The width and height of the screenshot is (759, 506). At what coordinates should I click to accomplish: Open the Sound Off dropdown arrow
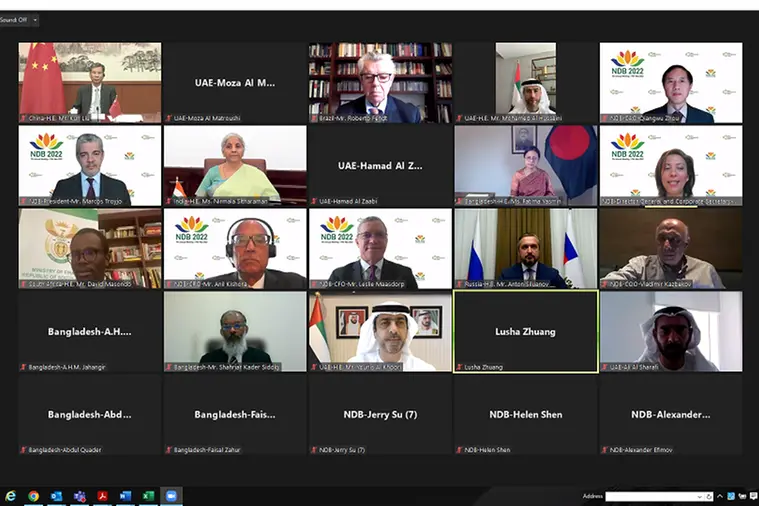tap(35, 20)
